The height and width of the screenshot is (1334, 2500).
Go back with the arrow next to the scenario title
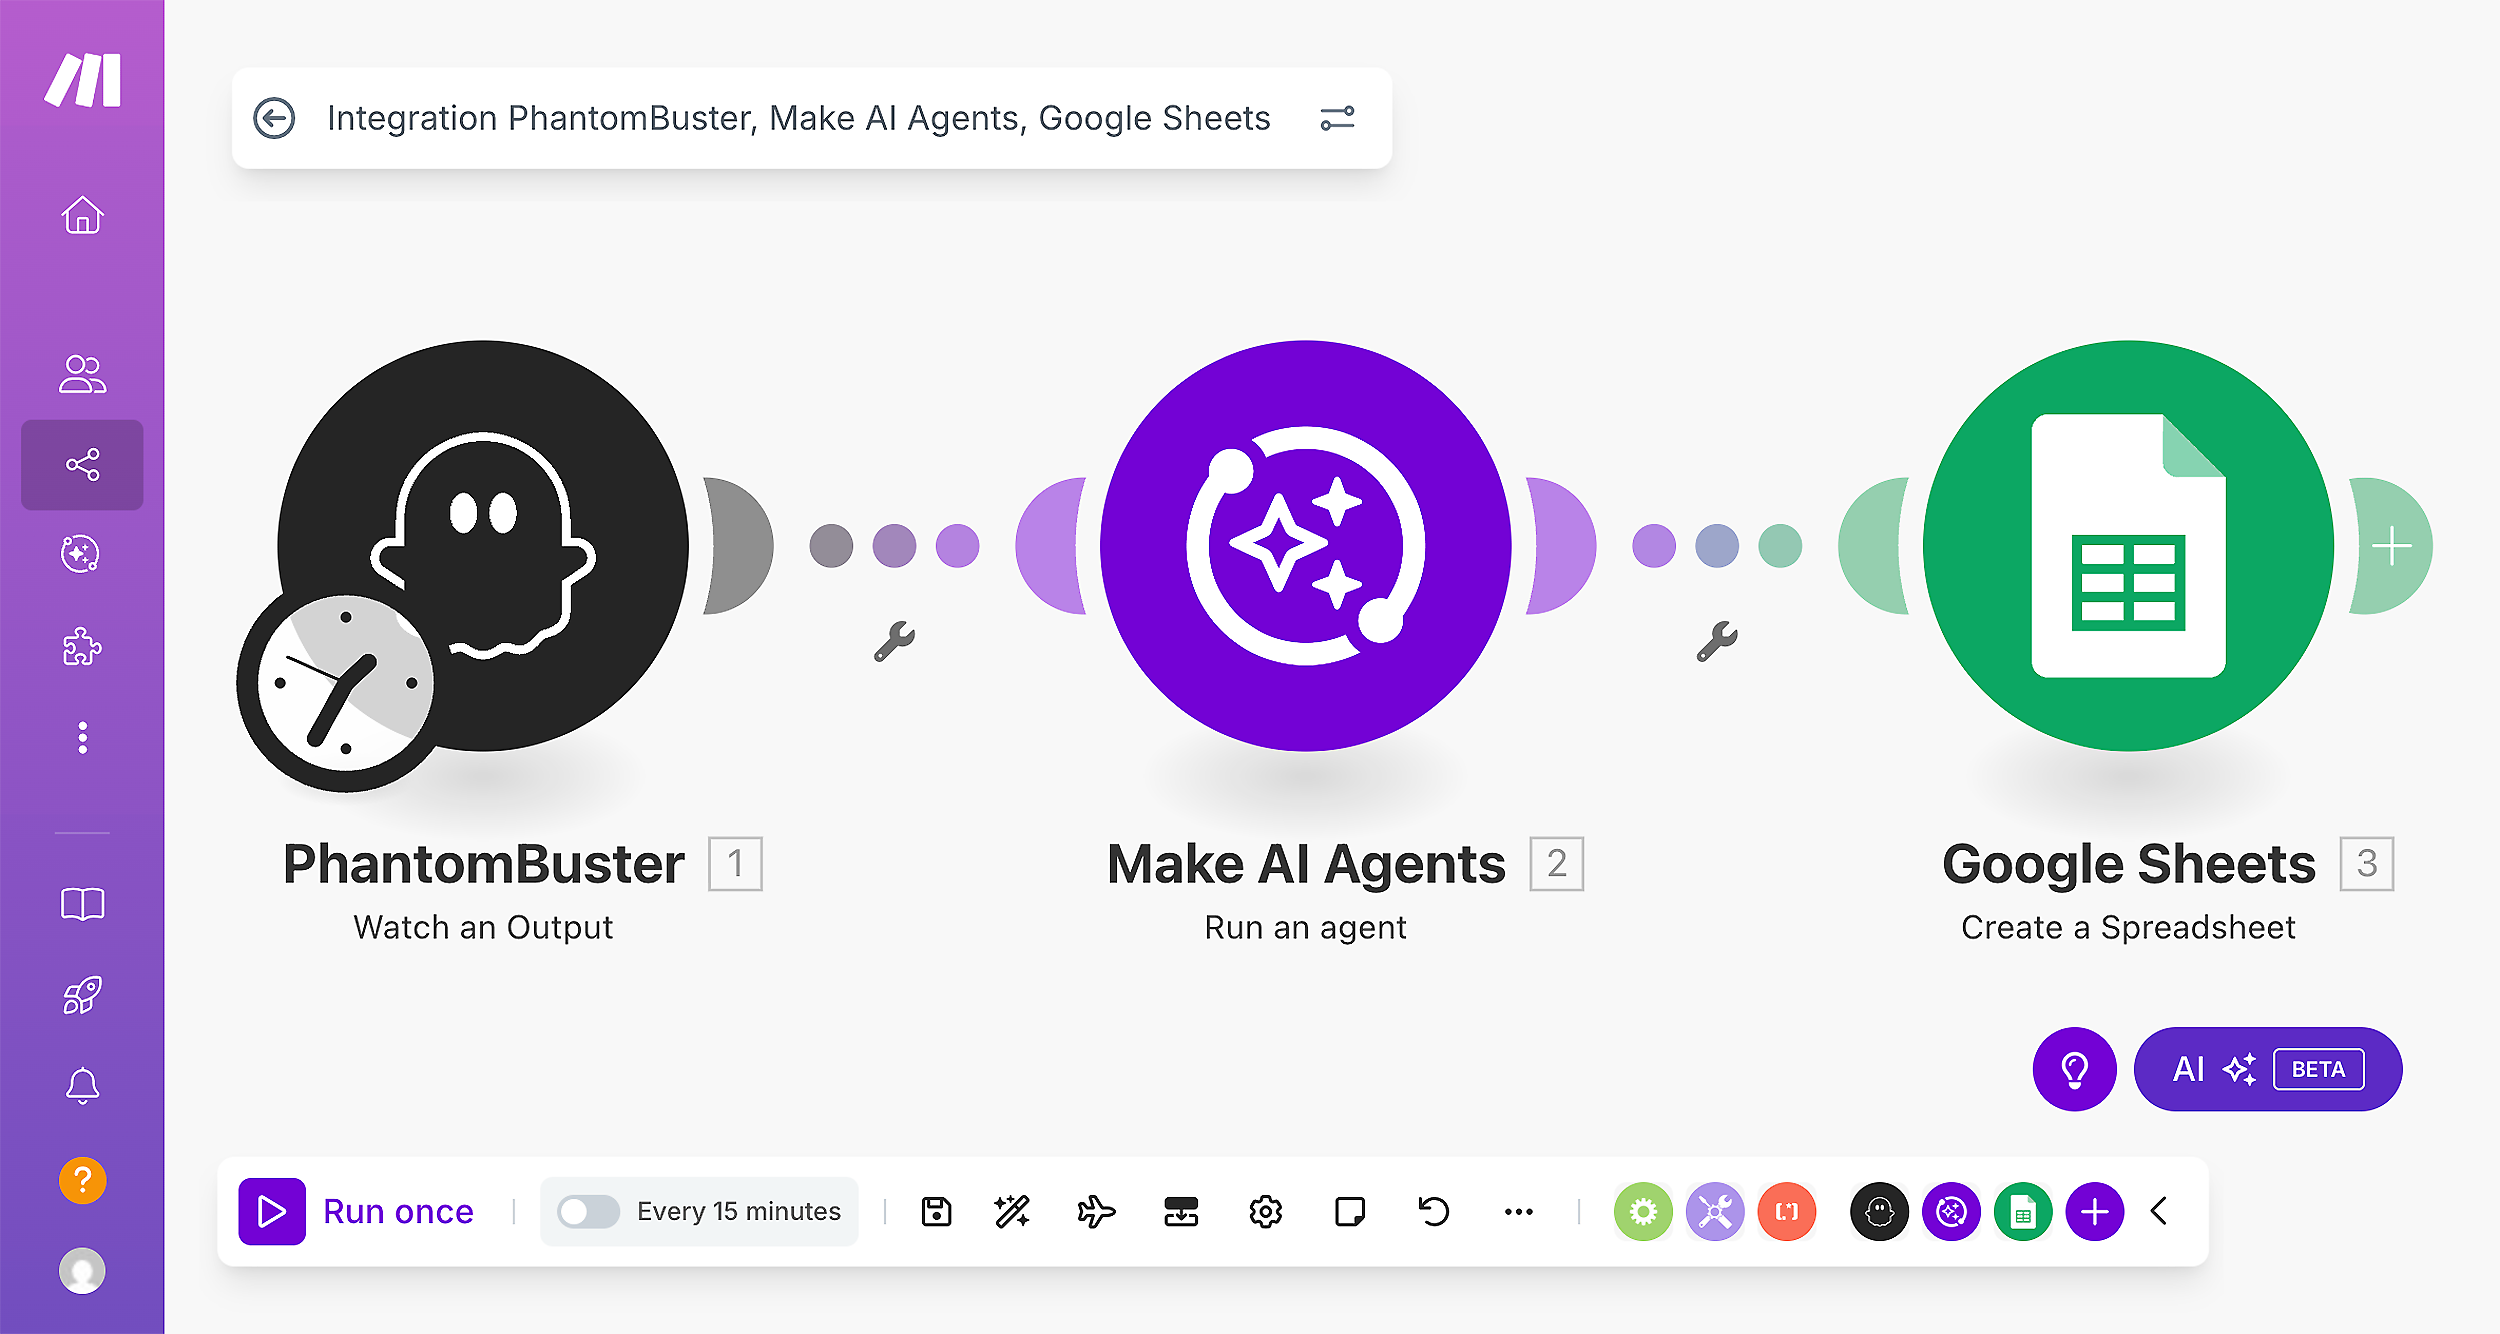coord(273,117)
